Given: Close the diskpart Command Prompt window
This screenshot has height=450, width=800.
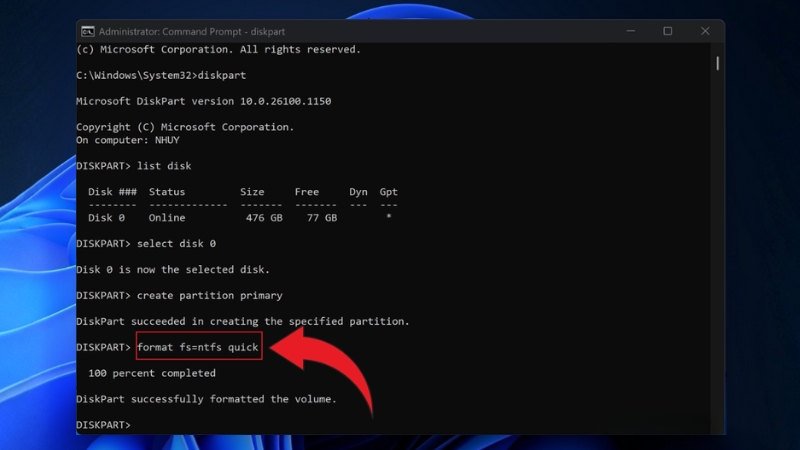Looking at the screenshot, I should pyautogui.click(x=704, y=31).
